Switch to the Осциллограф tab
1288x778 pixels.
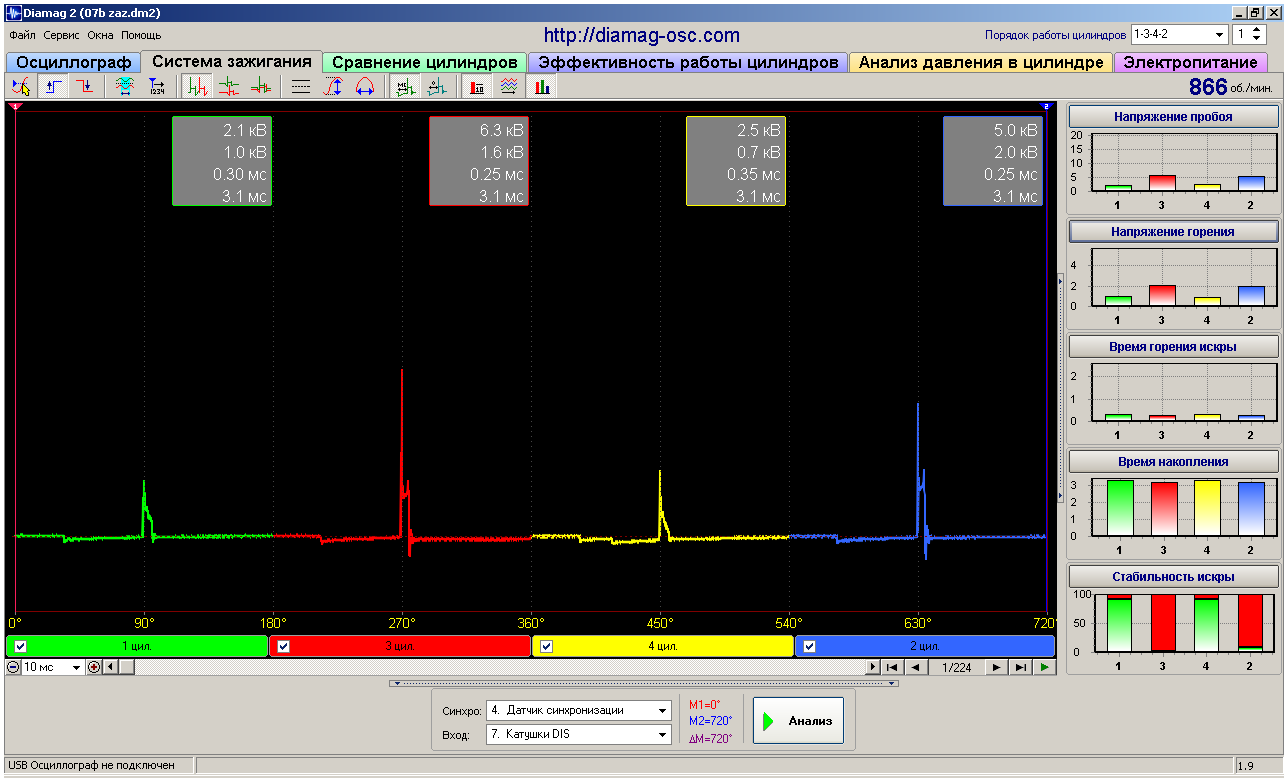[73, 62]
